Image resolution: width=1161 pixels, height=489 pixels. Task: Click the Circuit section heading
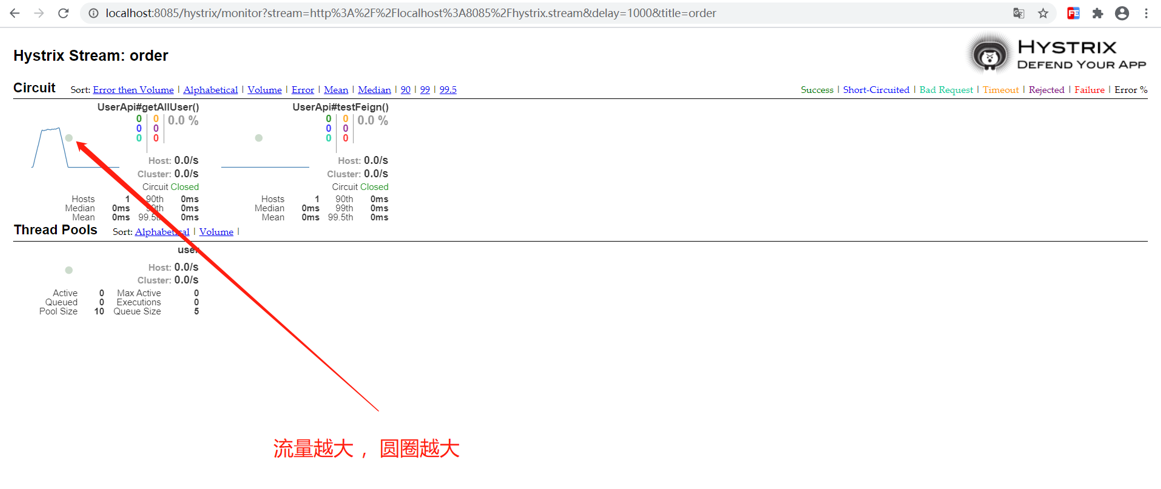click(34, 88)
